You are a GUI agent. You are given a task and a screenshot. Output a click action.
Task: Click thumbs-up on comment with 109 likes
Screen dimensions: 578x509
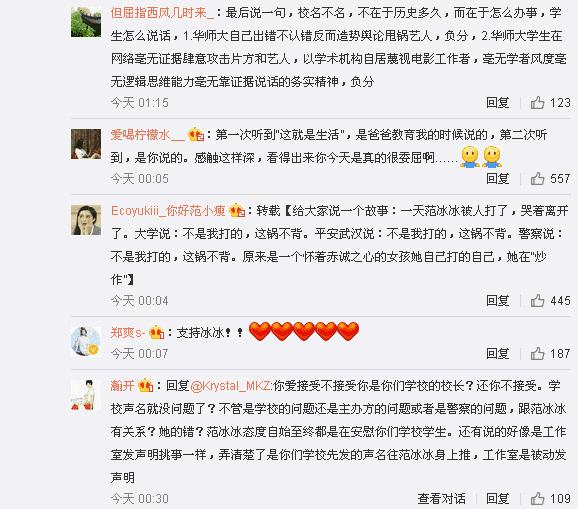(x=537, y=499)
